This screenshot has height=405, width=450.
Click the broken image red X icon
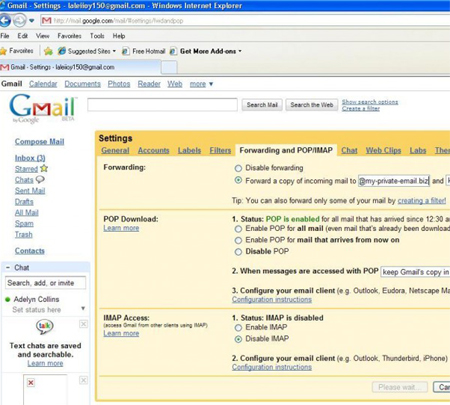[31, 382]
